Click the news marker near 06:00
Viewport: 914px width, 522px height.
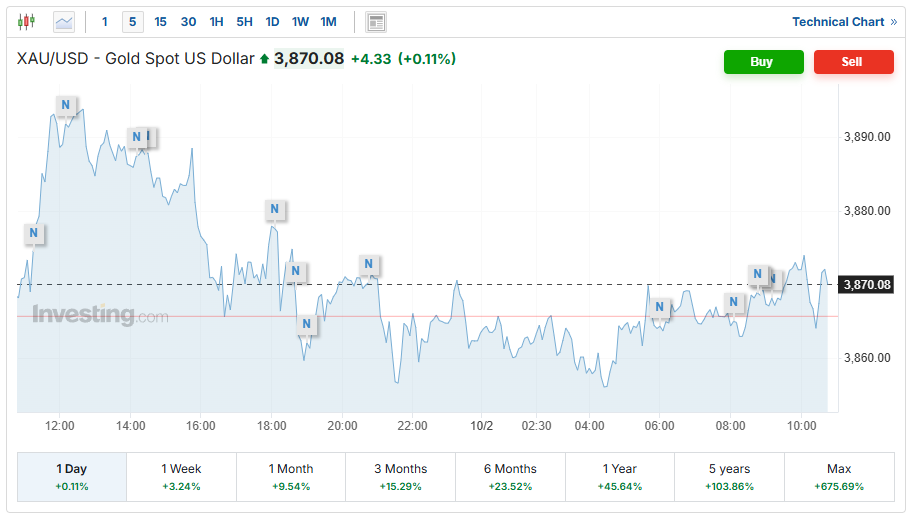click(658, 308)
